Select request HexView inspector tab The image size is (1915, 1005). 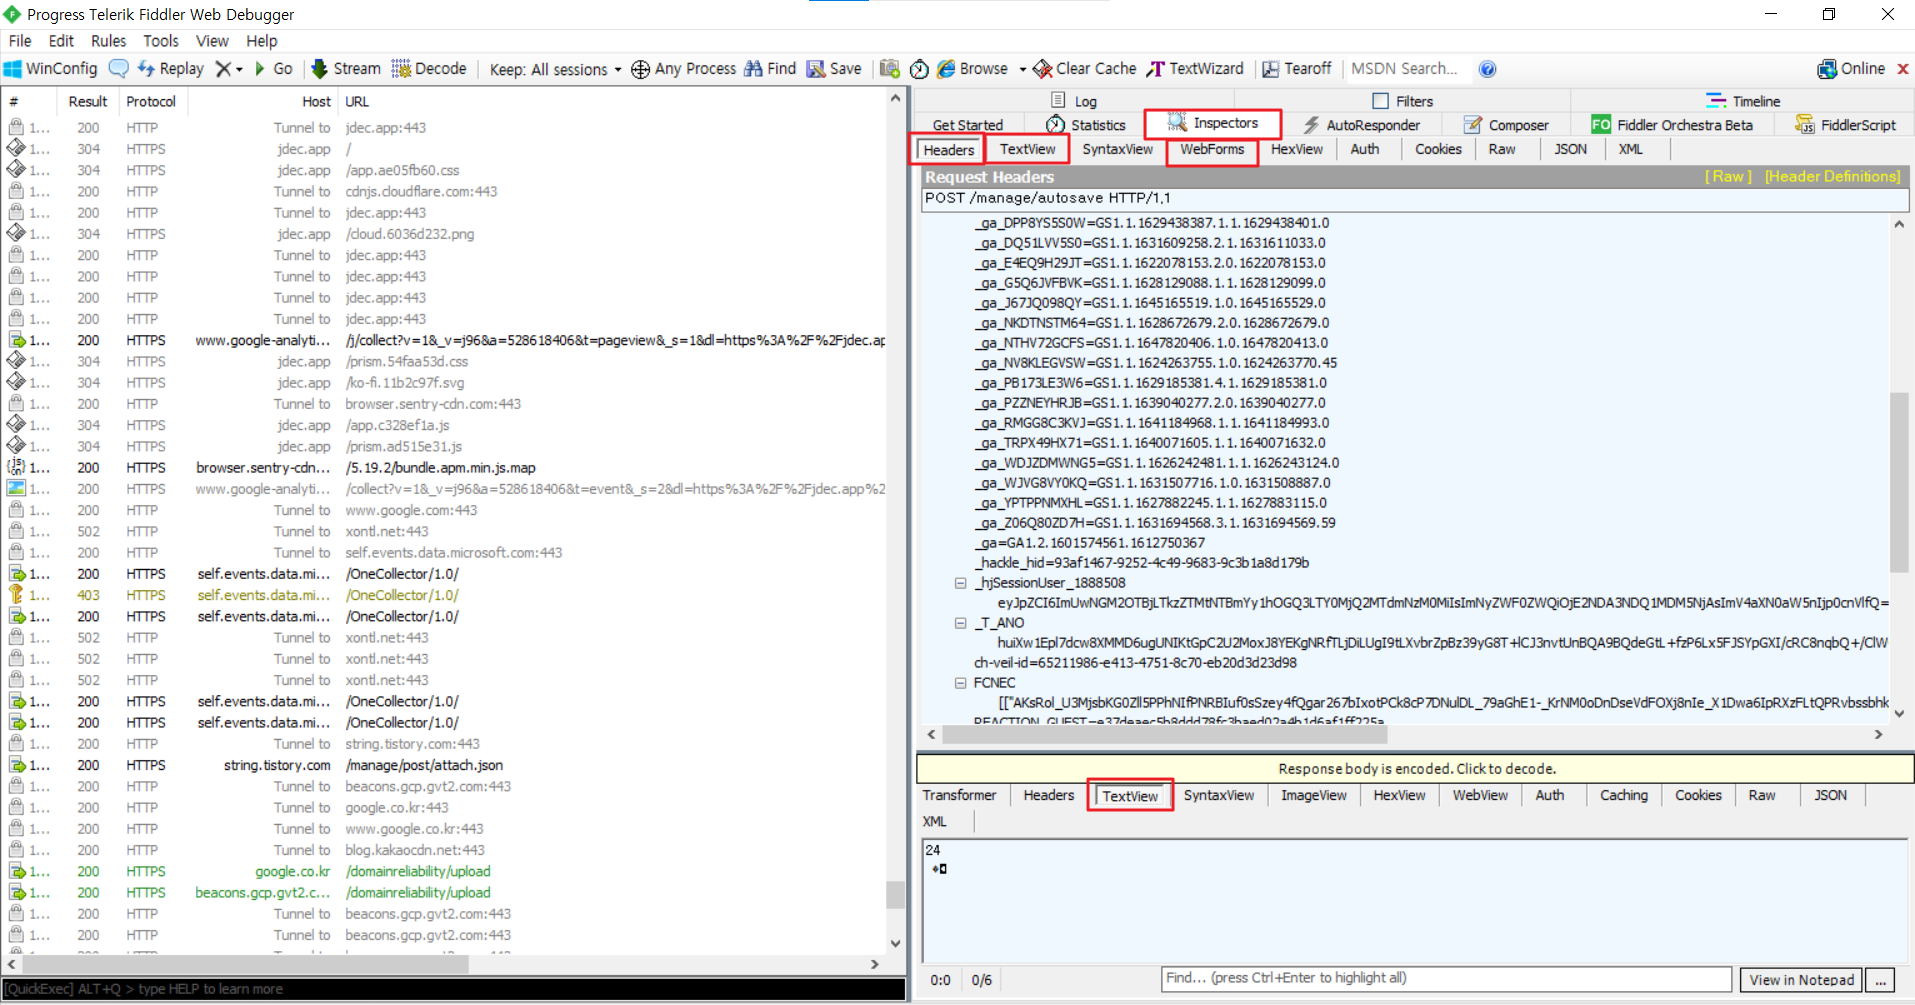1297,149
